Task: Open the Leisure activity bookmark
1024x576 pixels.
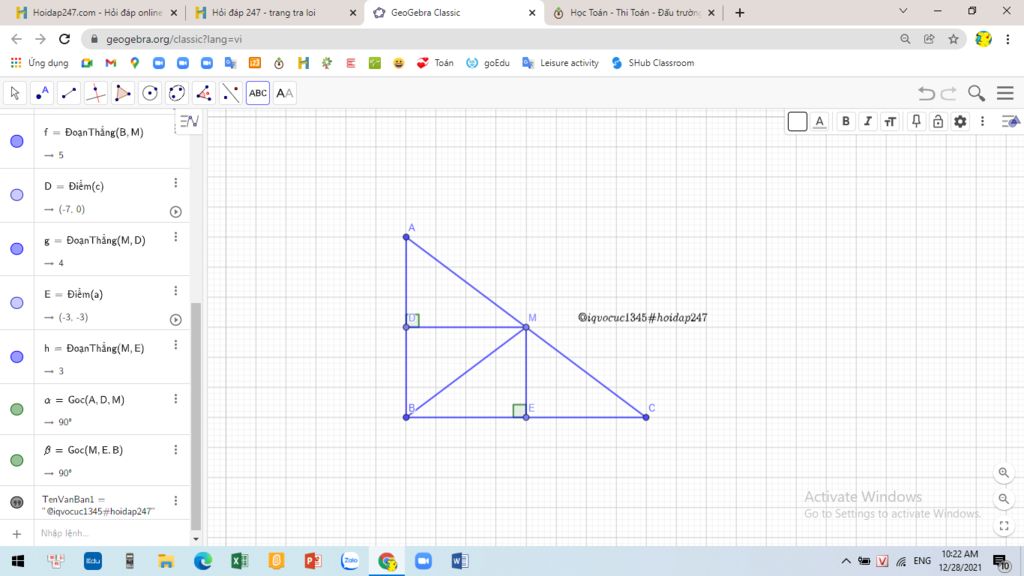Action: tap(560, 63)
